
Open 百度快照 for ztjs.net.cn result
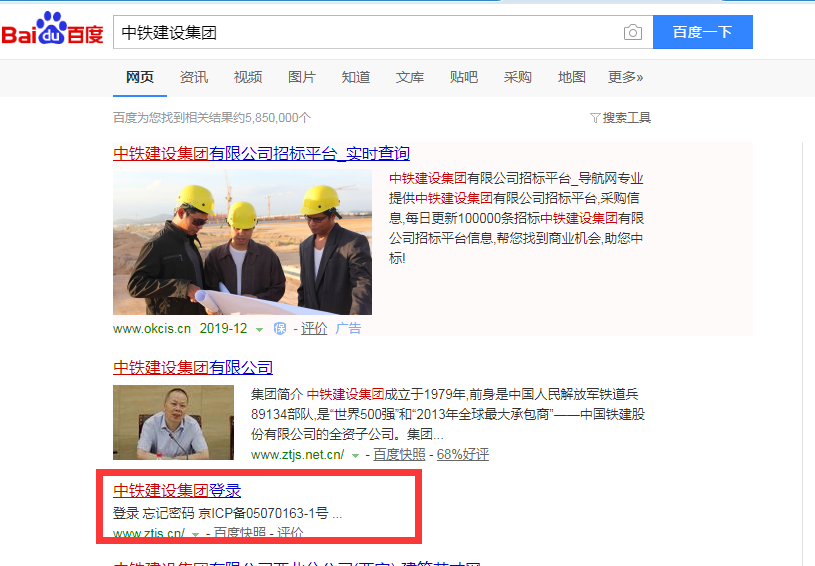click(399, 455)
